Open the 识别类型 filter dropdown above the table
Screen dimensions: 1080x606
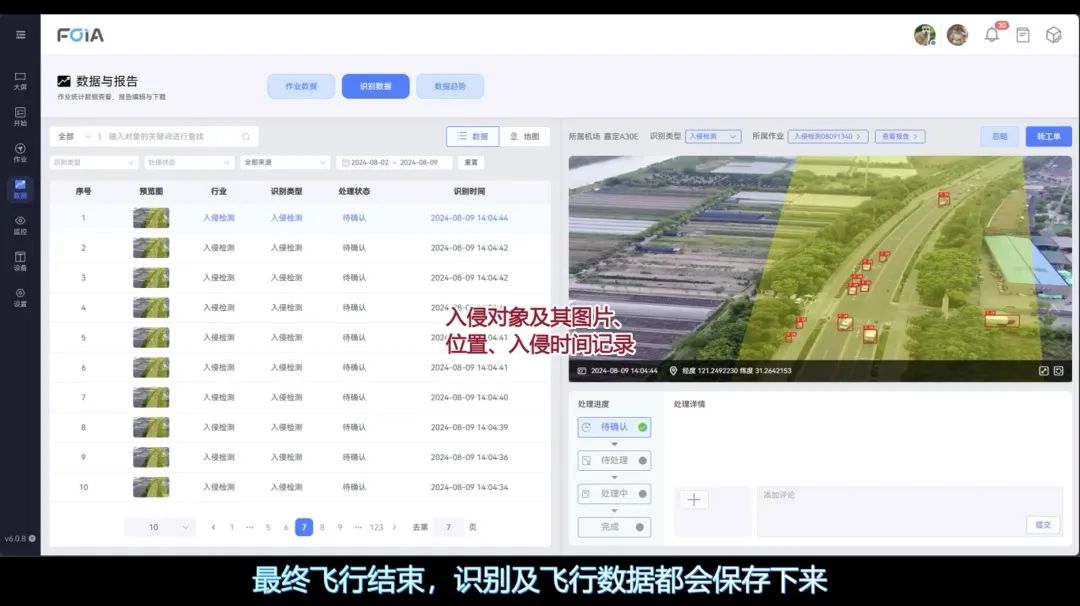(94, 162)
